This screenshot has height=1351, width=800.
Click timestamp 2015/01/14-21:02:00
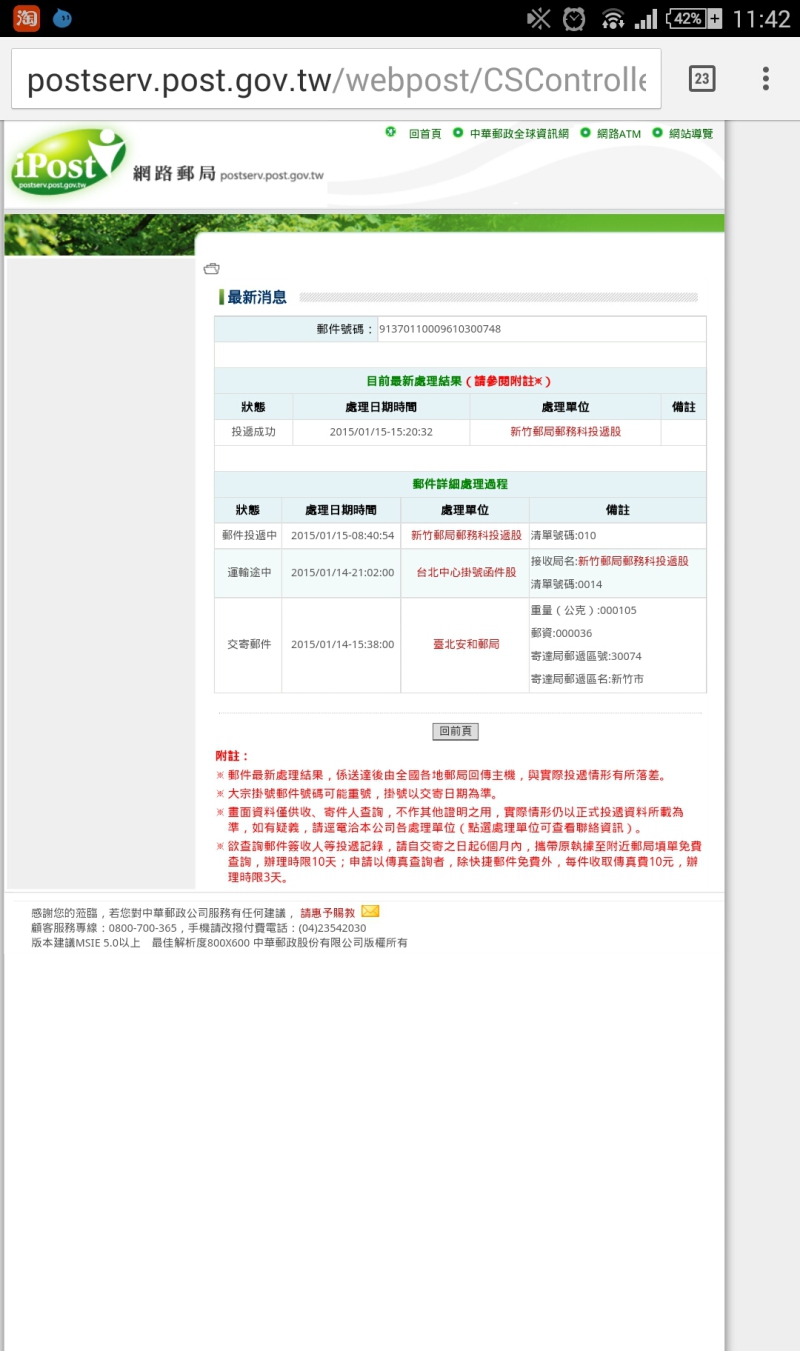click(342, 572)
